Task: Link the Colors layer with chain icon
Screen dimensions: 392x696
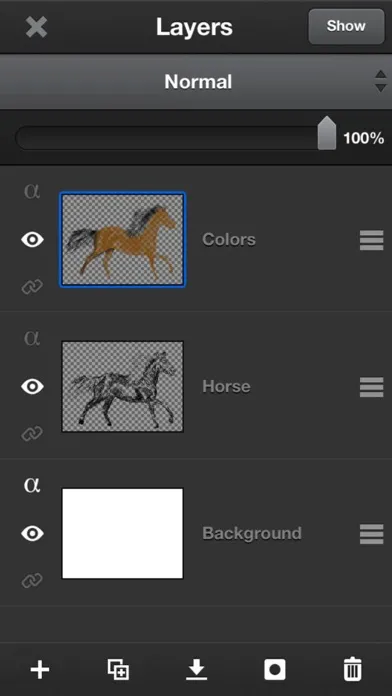Action: [x=32, y=287]
